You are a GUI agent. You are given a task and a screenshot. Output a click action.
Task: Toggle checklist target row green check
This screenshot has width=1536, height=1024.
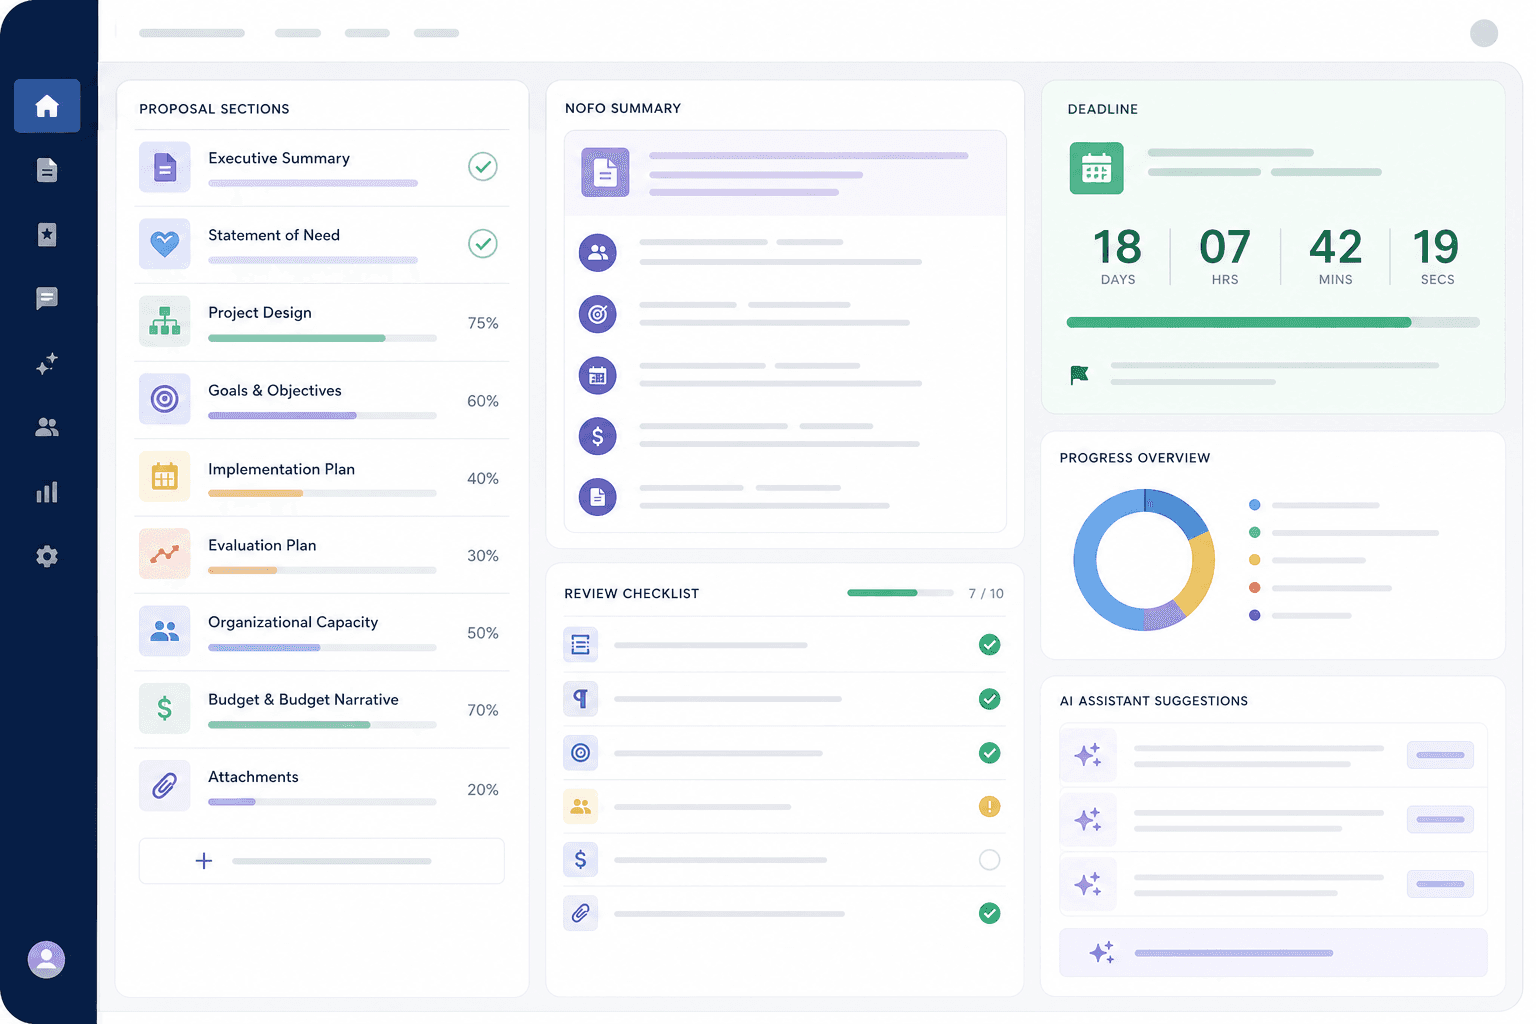[990, 753]
